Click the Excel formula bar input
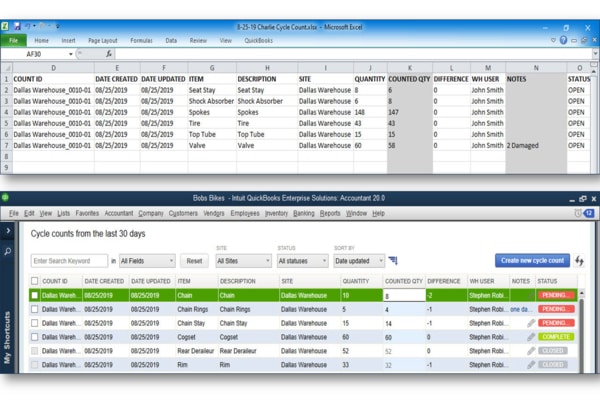600x400 pixels. [354, 54]
